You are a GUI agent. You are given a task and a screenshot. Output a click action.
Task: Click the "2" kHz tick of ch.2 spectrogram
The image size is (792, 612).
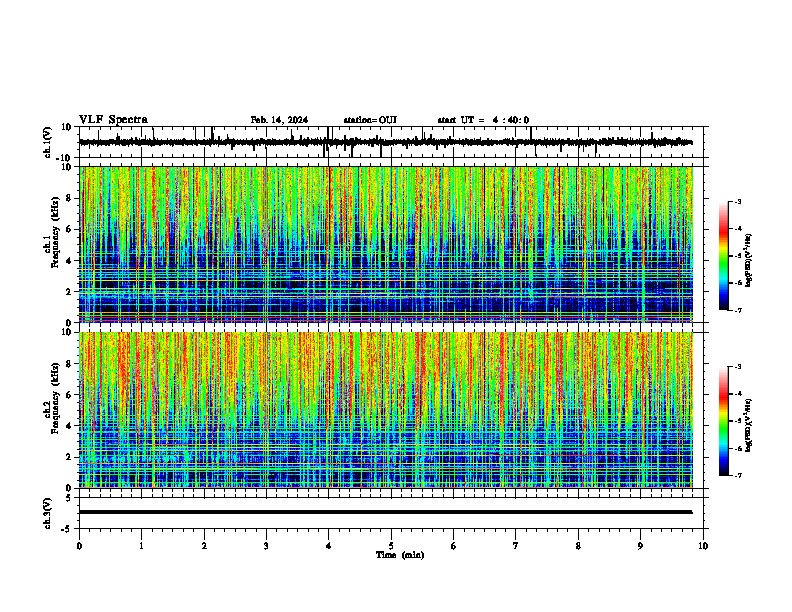click(x=70, y=457)
